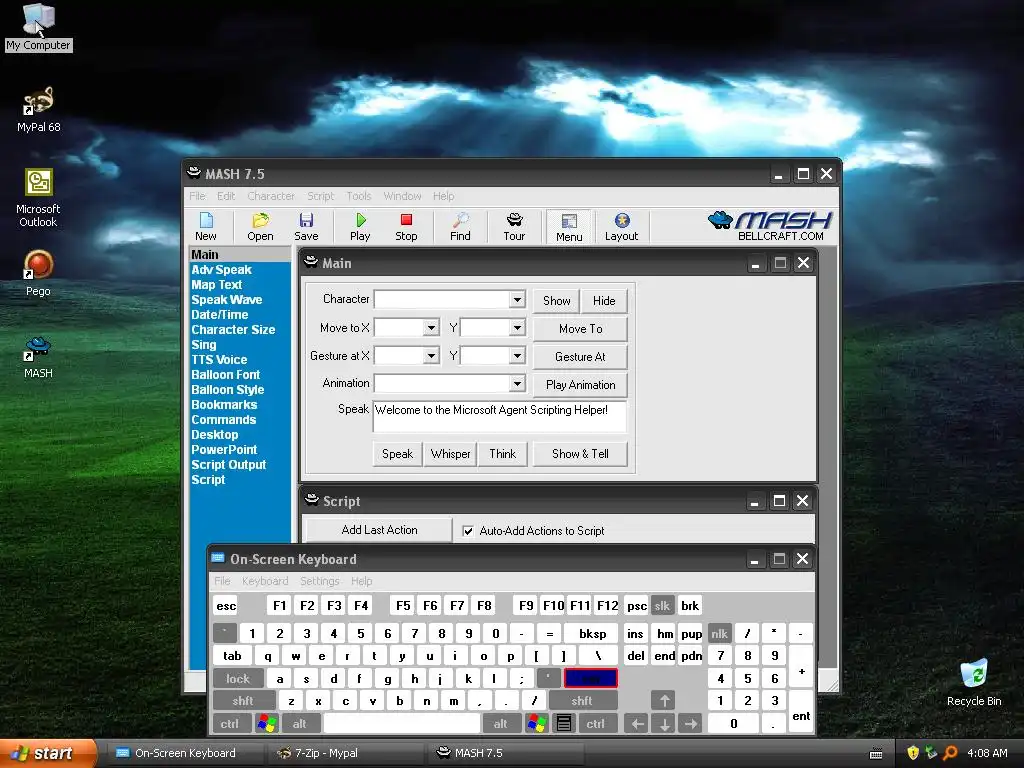Open the Character menu in MASH
This screenshot has width=1024, height=768.
click(270, 196)
